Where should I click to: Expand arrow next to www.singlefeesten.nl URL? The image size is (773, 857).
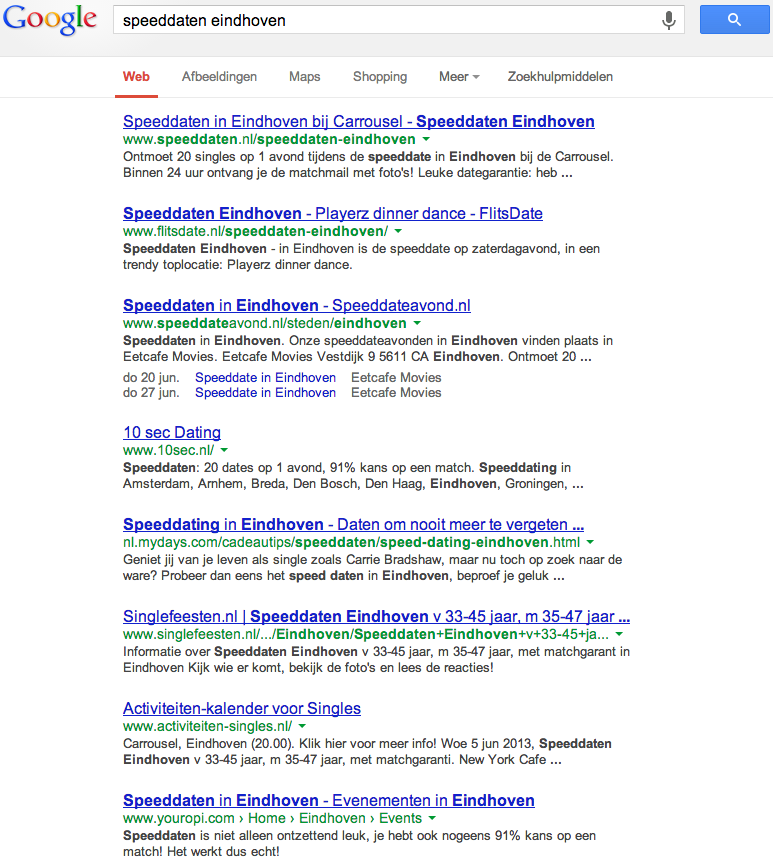click(x=619, y=634)
